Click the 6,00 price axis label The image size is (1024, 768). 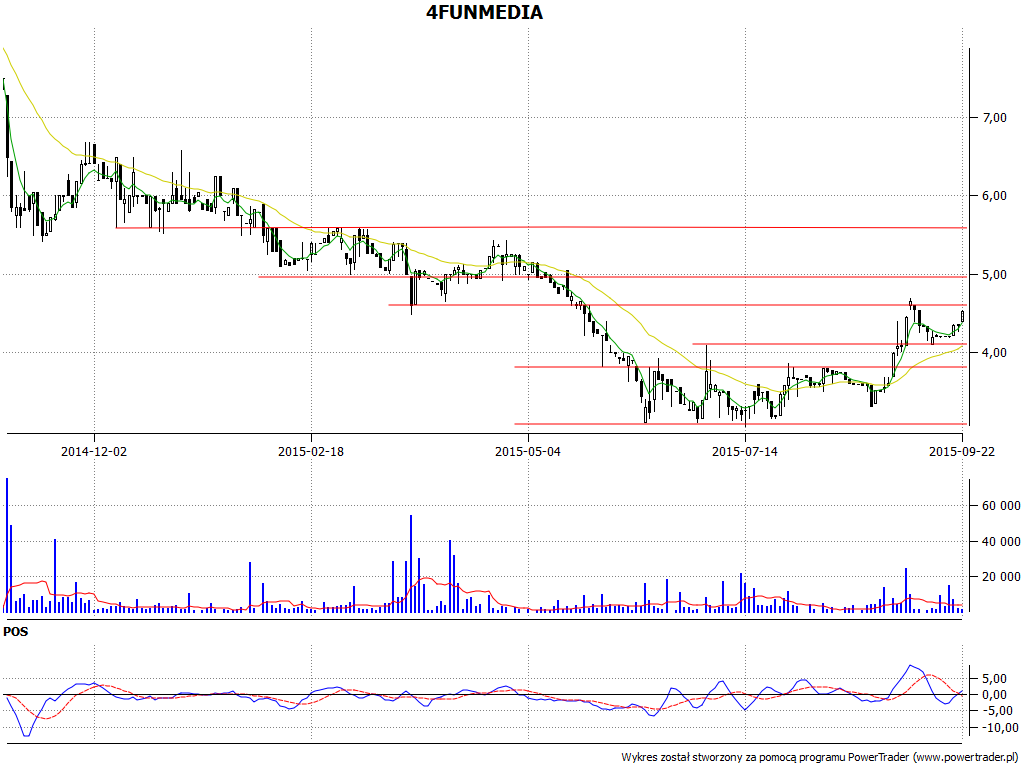pyautogui.click(x=995, y=196)
